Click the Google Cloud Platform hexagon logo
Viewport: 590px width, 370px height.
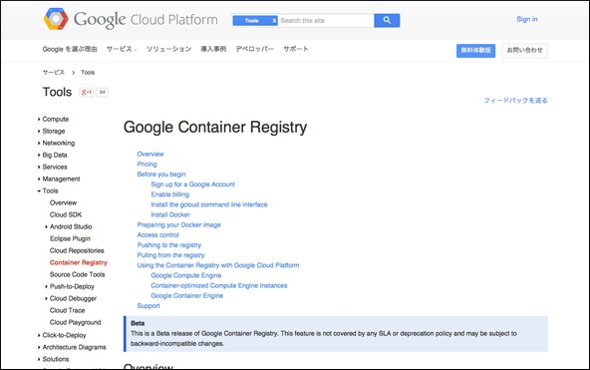(x=56, y=19)
